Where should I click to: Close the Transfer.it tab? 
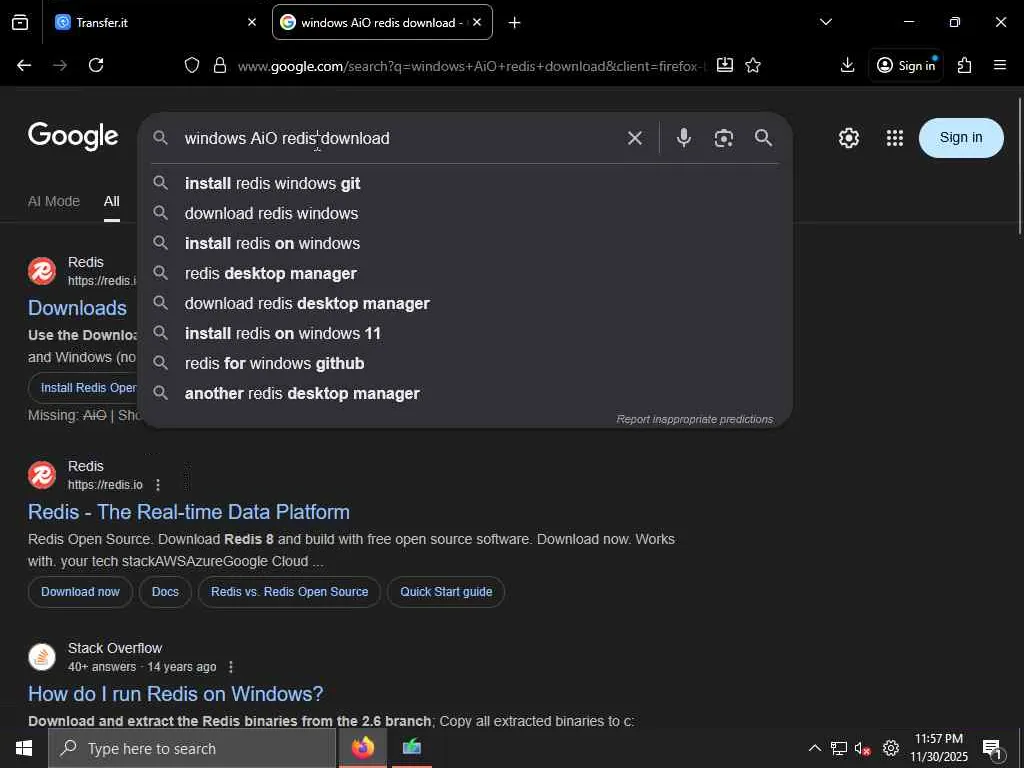pos(252,22)
